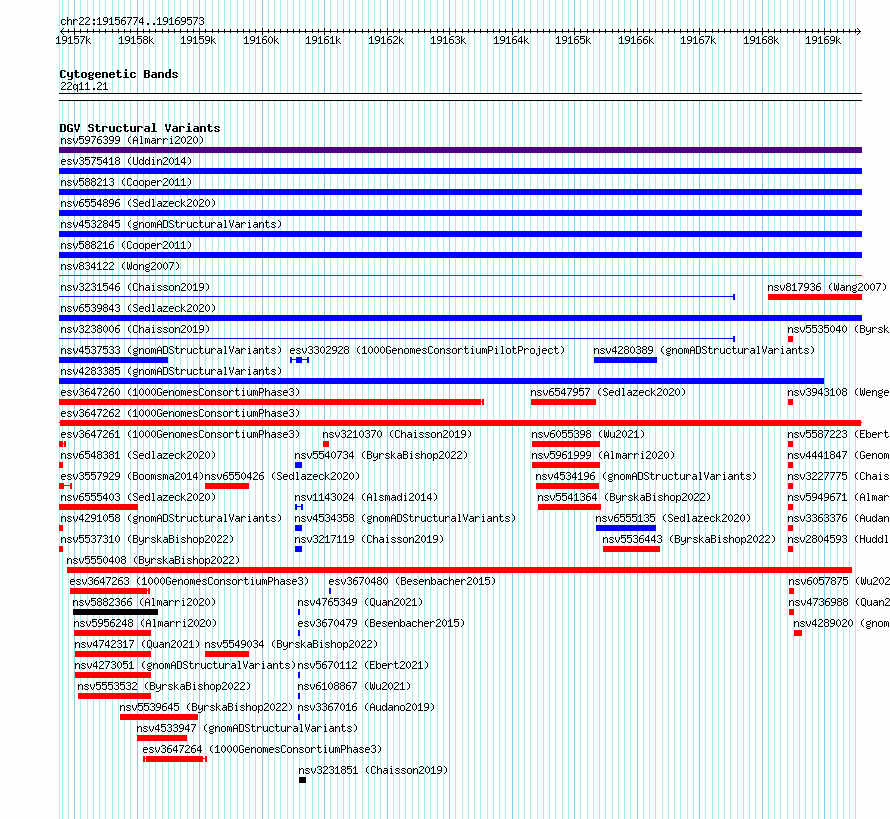Image resolution: width=890 pixels, height=819 pixels.
Task: Open nsv5539645 (ByrskaBishop2022) variant
Action: pyautogui.click(x=206, y=707)
